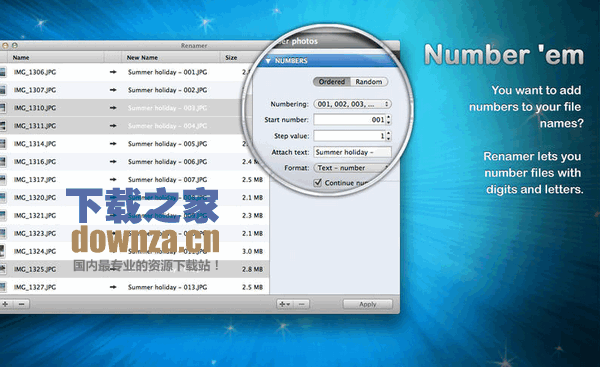The width and height of the screenshot is (600, 367).
Task: Click the Renamer window title bar
Action: [x=194, y=46]
